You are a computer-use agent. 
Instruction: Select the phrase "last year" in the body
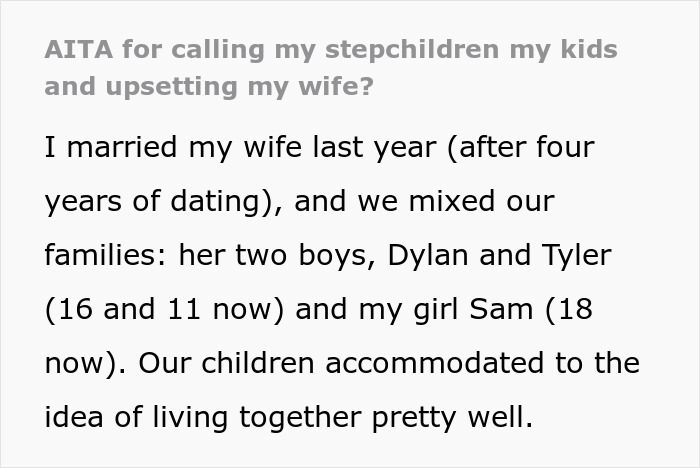pos(374,148)
